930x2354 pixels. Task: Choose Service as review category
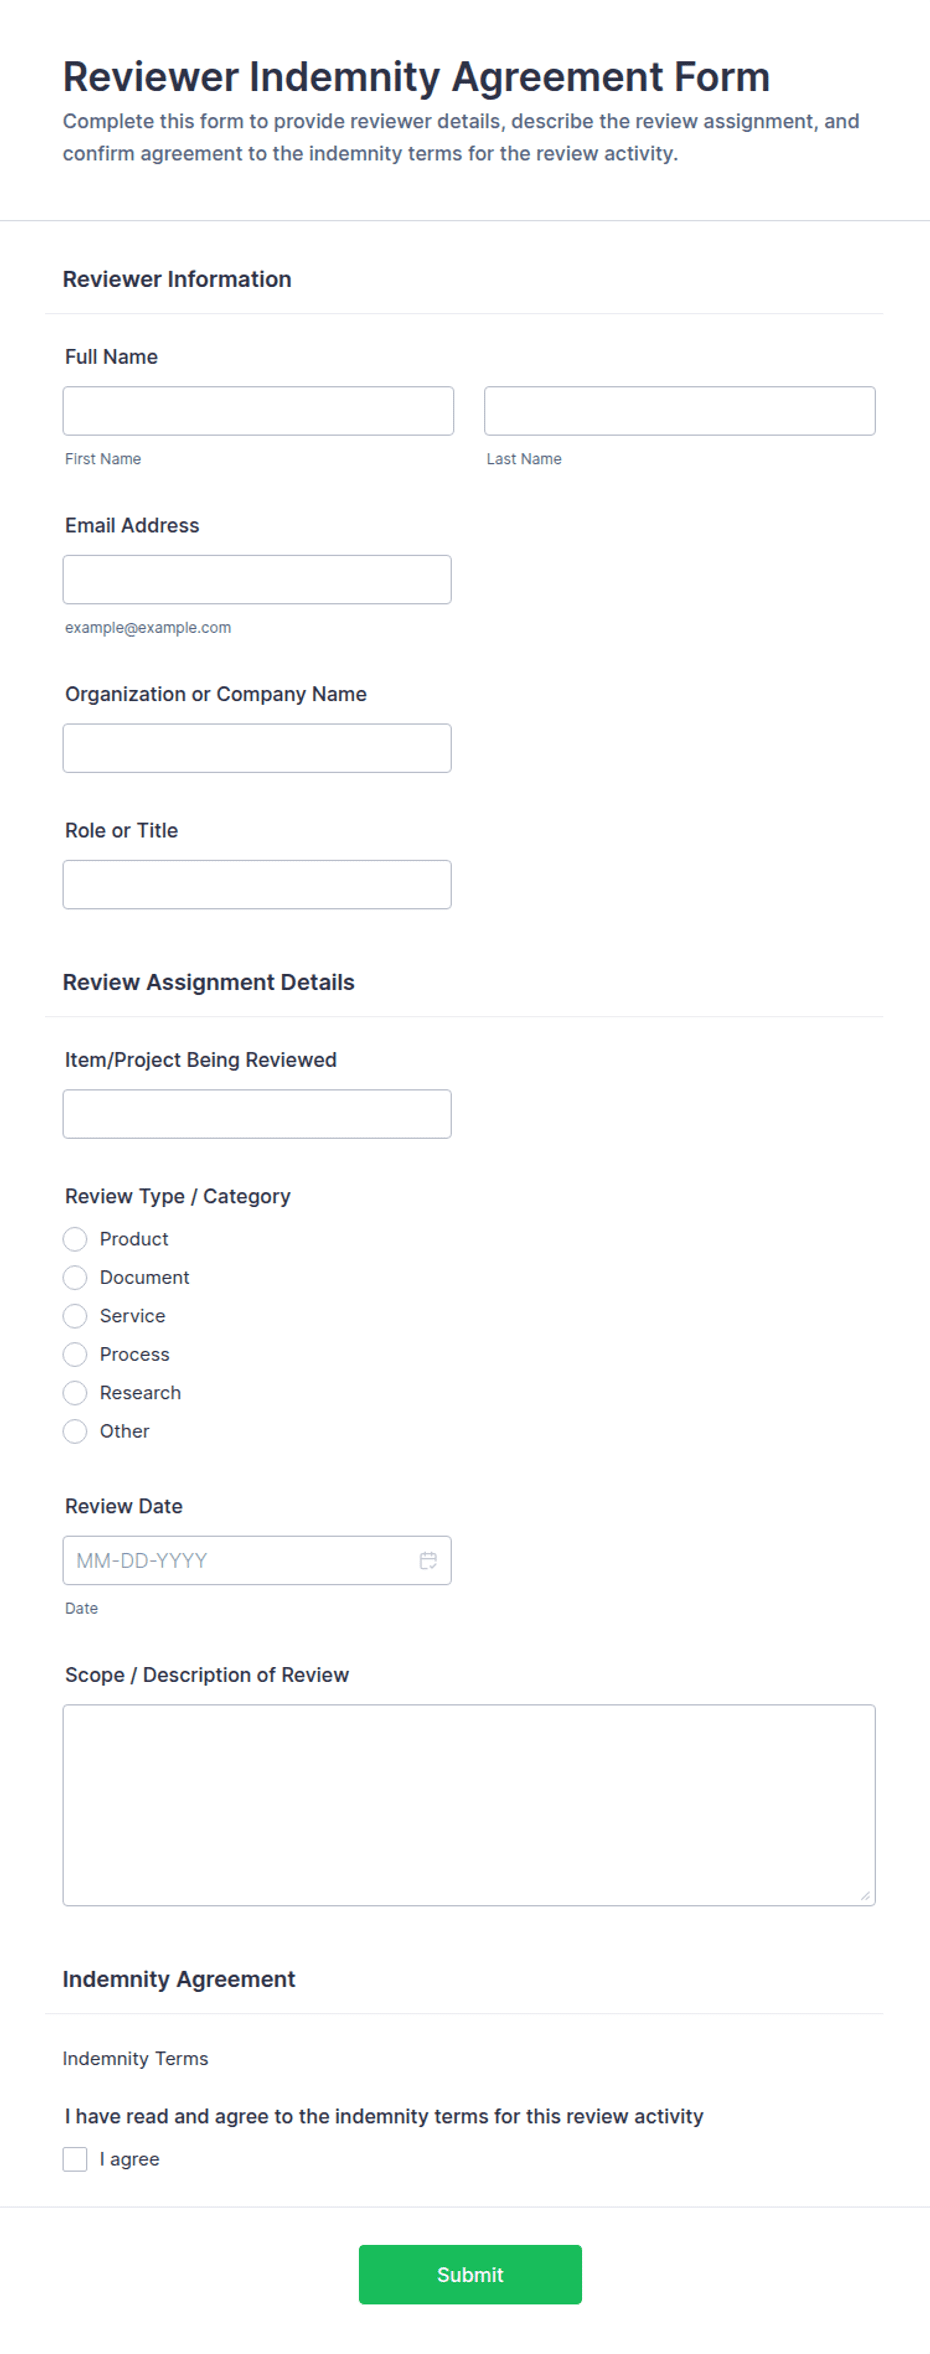75,1316
